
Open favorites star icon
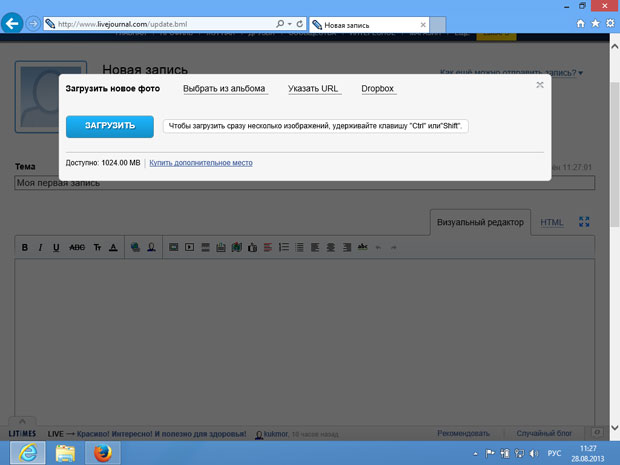(595, 22)
